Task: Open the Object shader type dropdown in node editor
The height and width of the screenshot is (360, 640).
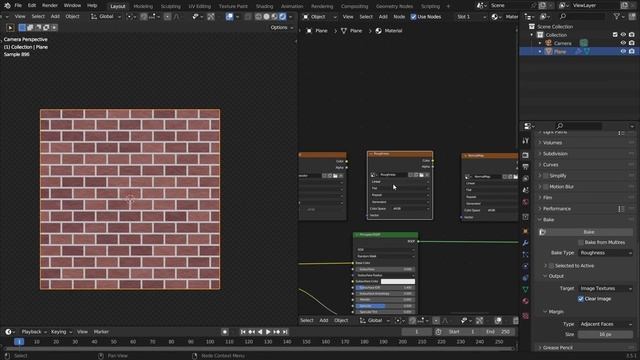Action: [x=320, y=17]
